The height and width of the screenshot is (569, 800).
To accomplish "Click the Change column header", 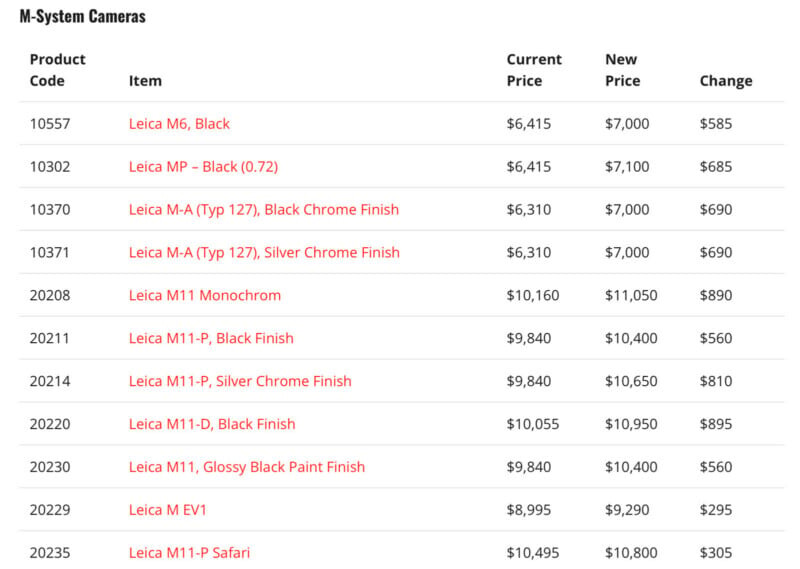I will coord(725,81).
